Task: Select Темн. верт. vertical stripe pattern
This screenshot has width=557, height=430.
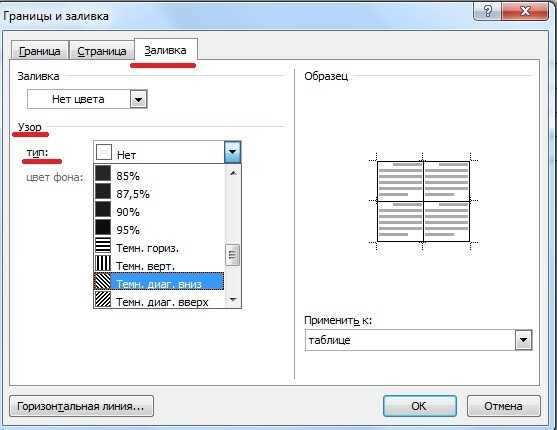Action: pyautogui.click(x=159, y=264)
